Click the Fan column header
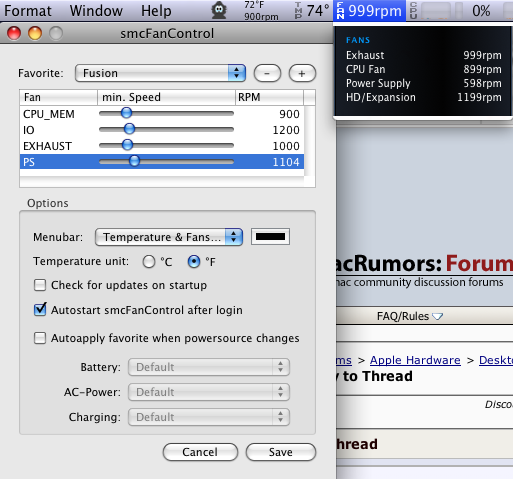This screenshot has width=513, height=479. point(58,97)
